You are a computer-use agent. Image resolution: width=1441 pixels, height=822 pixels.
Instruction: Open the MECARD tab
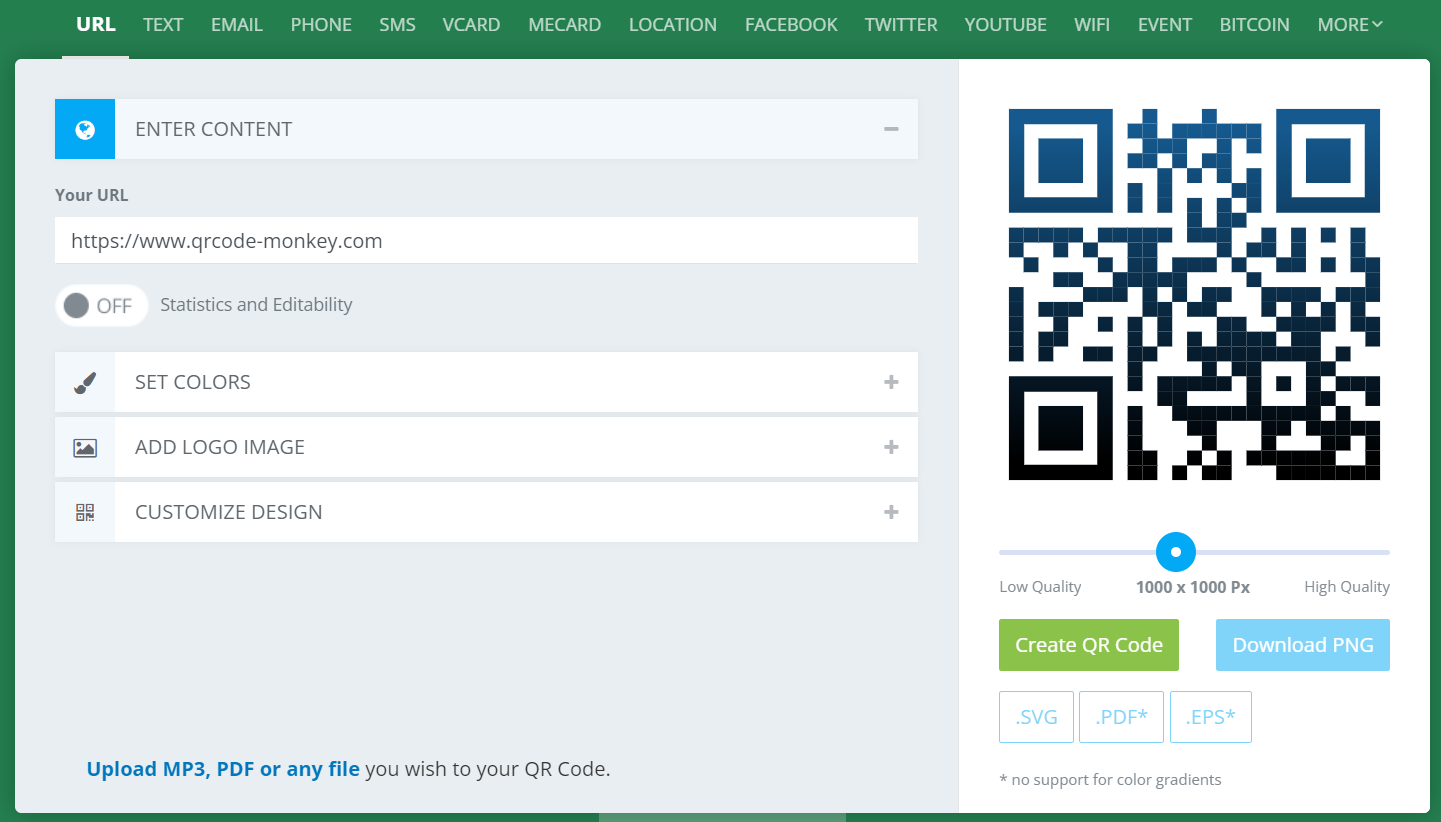coord(565,25)
